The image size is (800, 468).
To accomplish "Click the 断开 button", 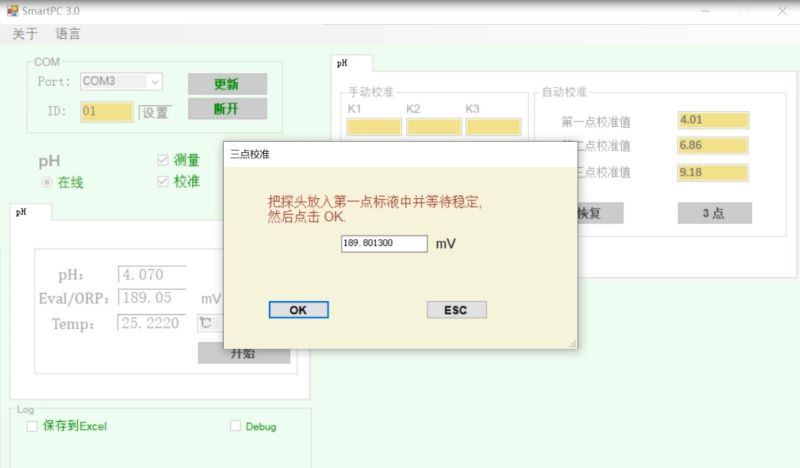I will [227, 109].
